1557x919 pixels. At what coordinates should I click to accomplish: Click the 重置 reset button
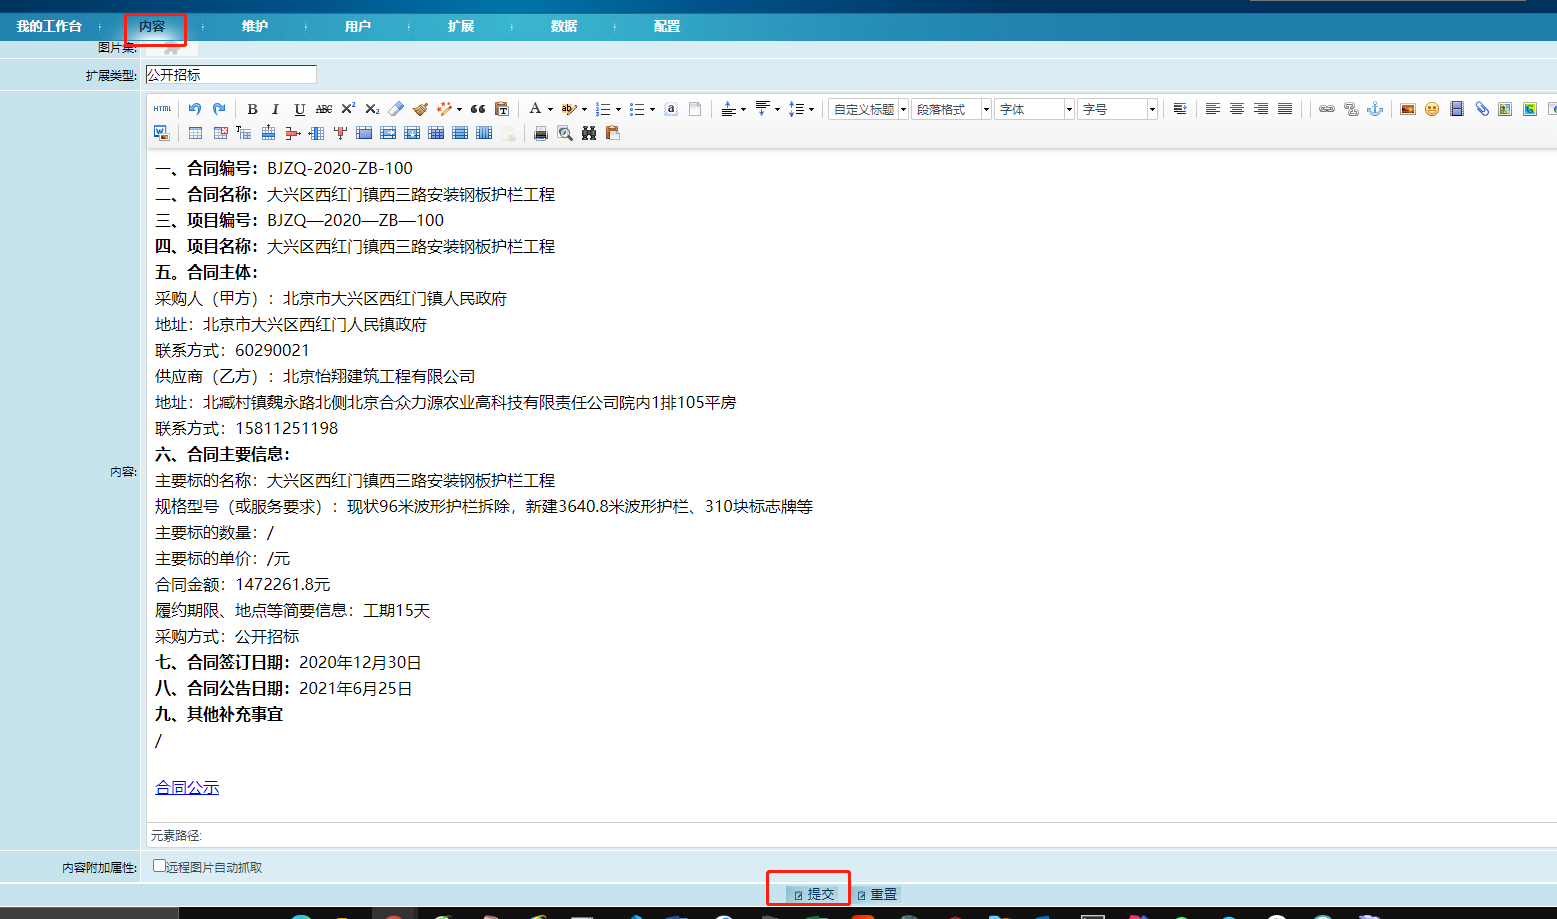pos(877,894)
